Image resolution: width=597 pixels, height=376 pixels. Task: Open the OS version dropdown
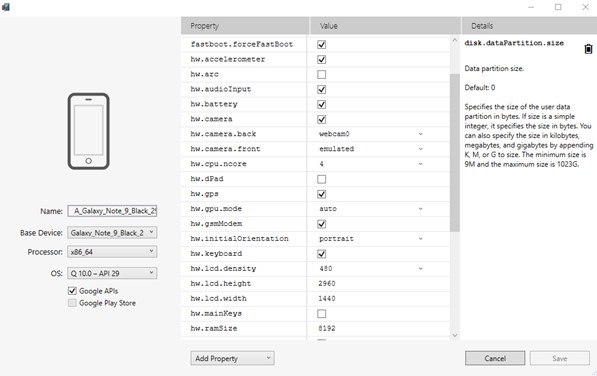[112, 273]
